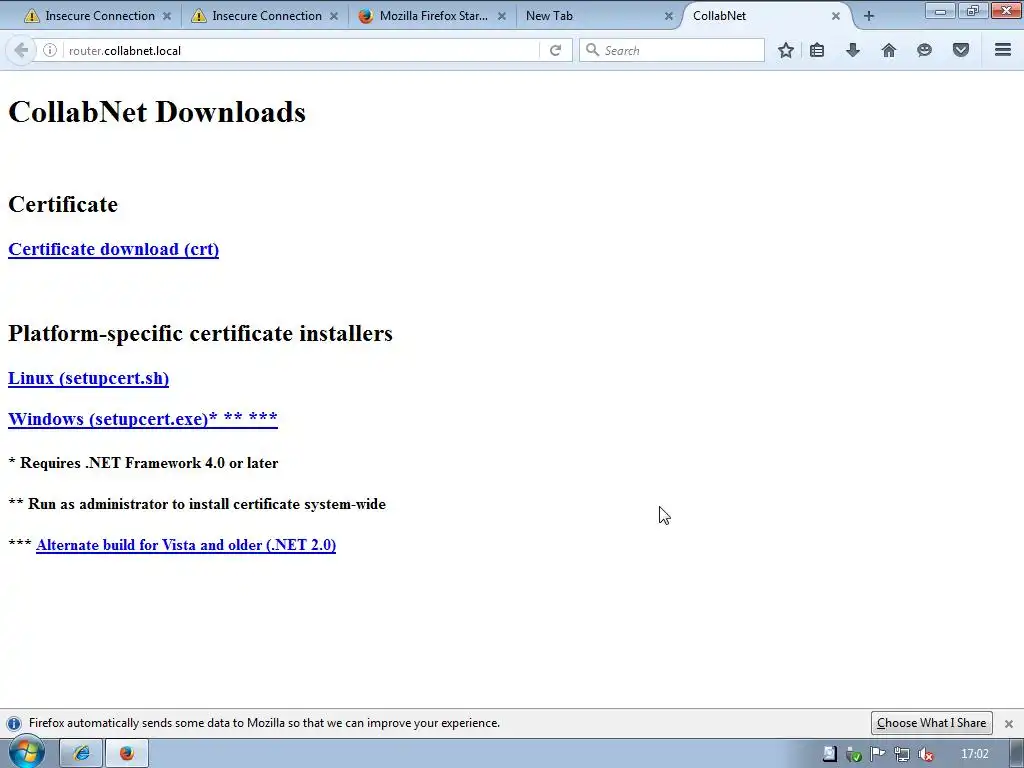Click the Requires .NET Framework 4.0 note
This screenshot has width=1024, height=768.
pos(143,463)
